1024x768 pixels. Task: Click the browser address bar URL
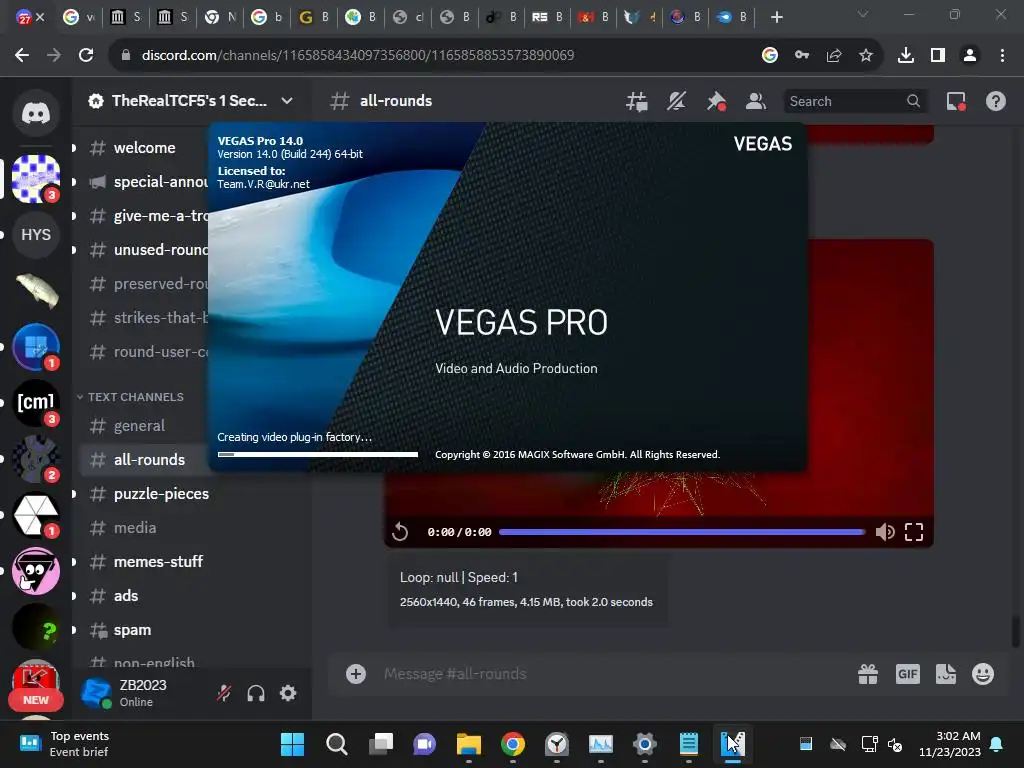[x=358, y=55]
